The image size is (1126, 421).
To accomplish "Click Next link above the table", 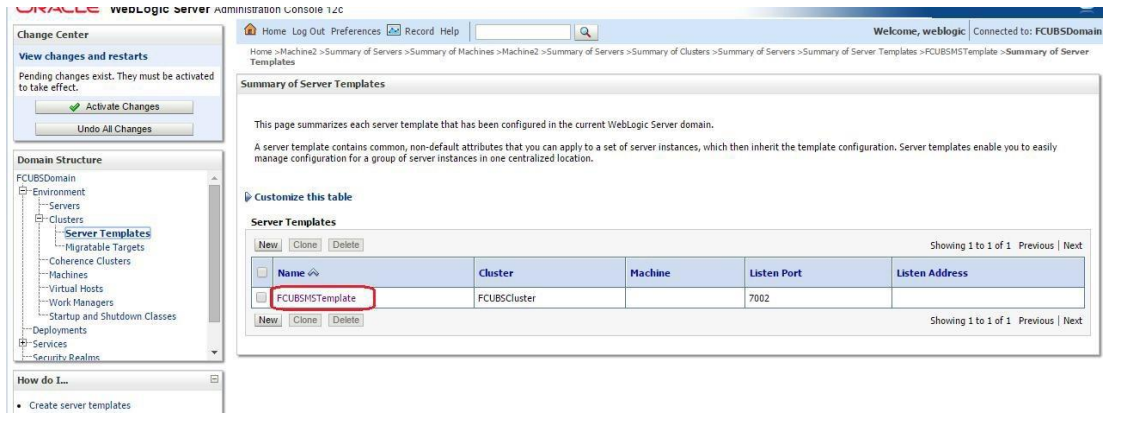I will 1073,246.
